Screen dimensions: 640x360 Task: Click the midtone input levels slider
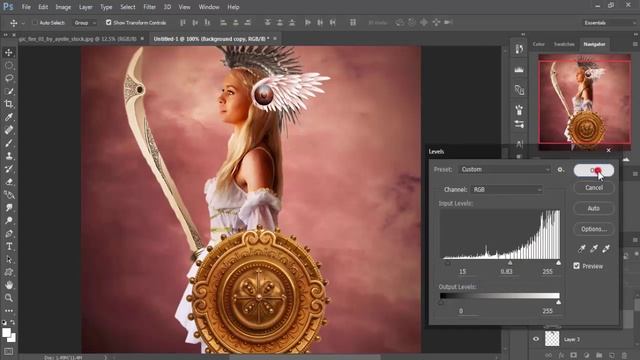click(x=510, y=263)
